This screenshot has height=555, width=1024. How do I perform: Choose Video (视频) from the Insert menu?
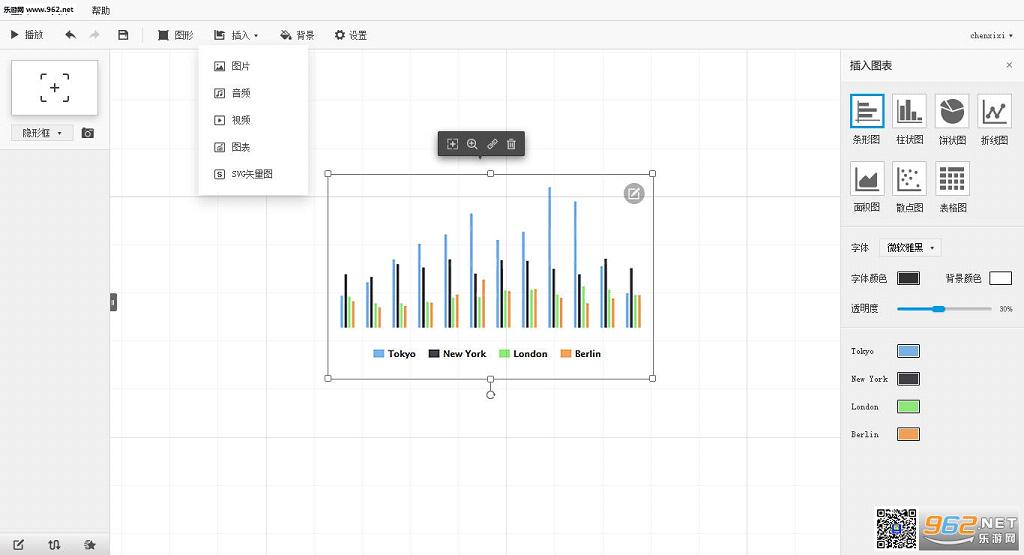[x=253, y=120]
